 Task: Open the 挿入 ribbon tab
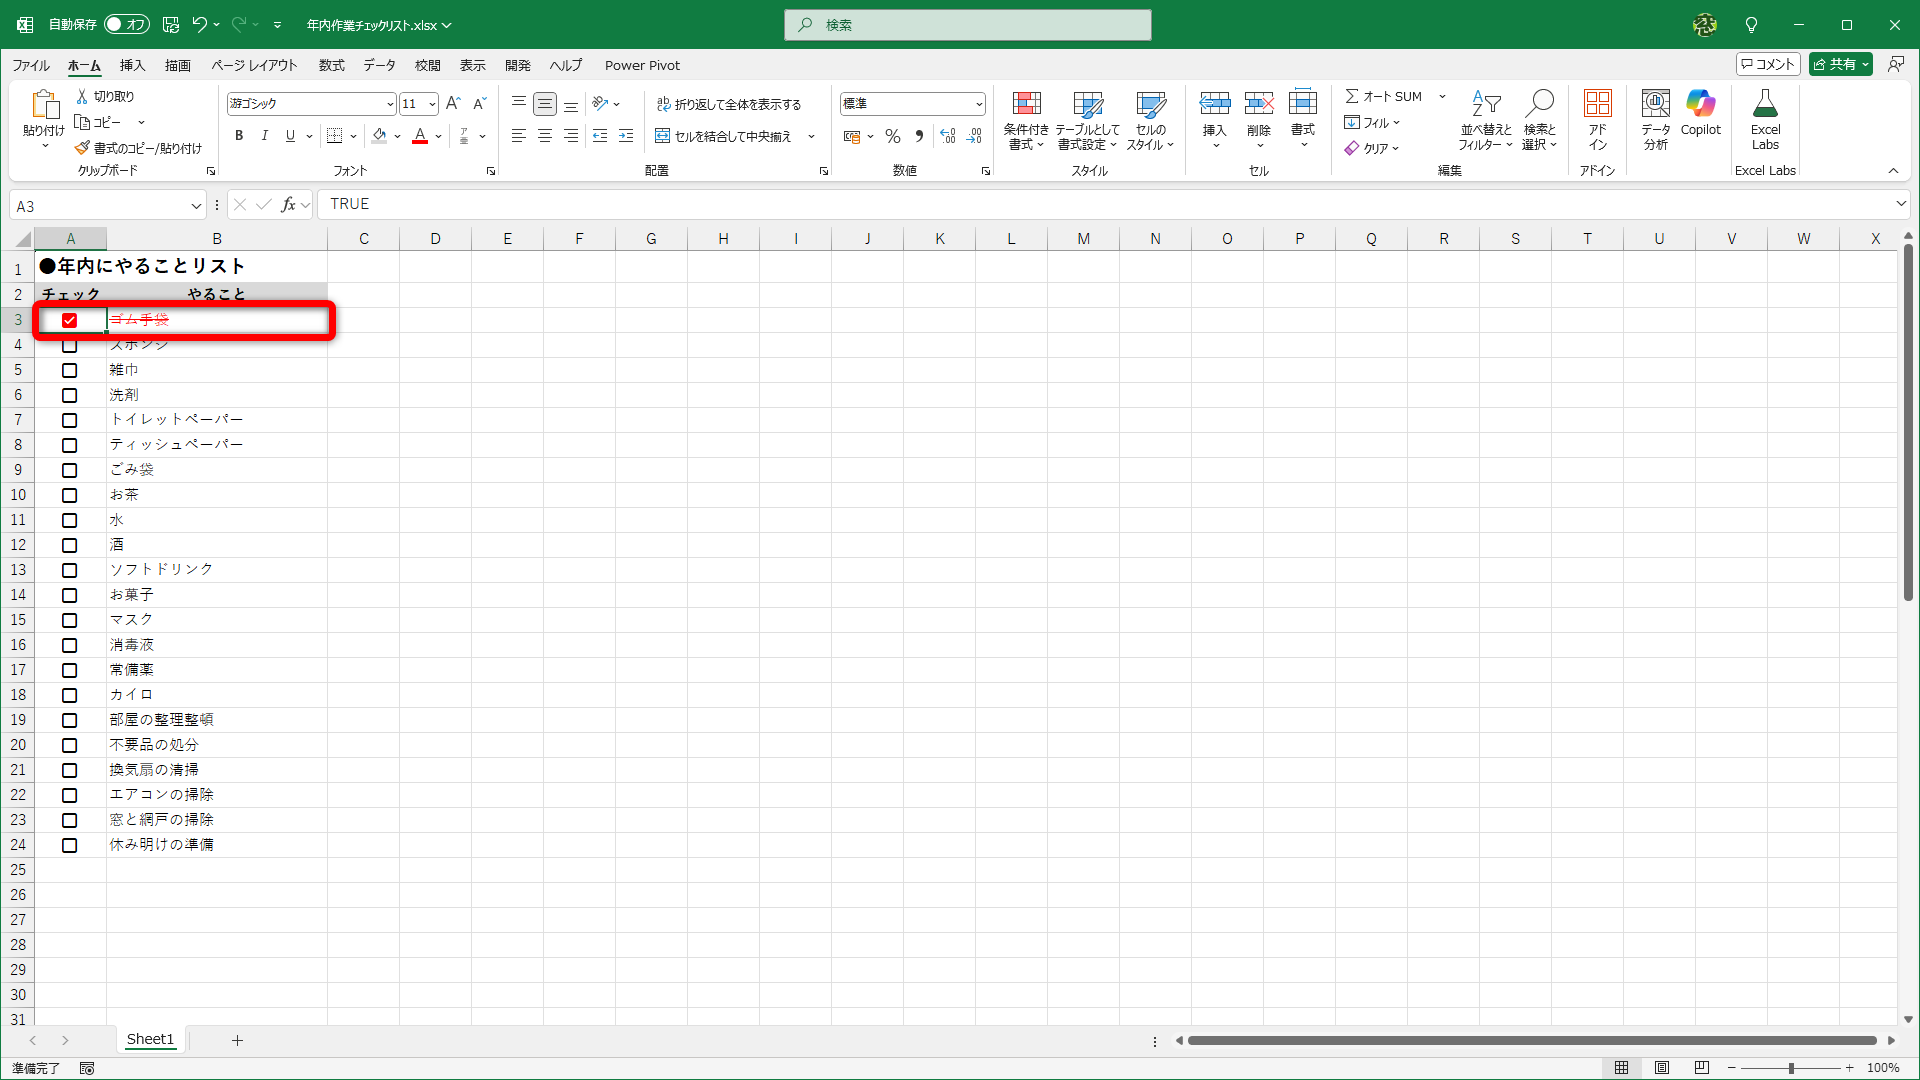[132, 65]
